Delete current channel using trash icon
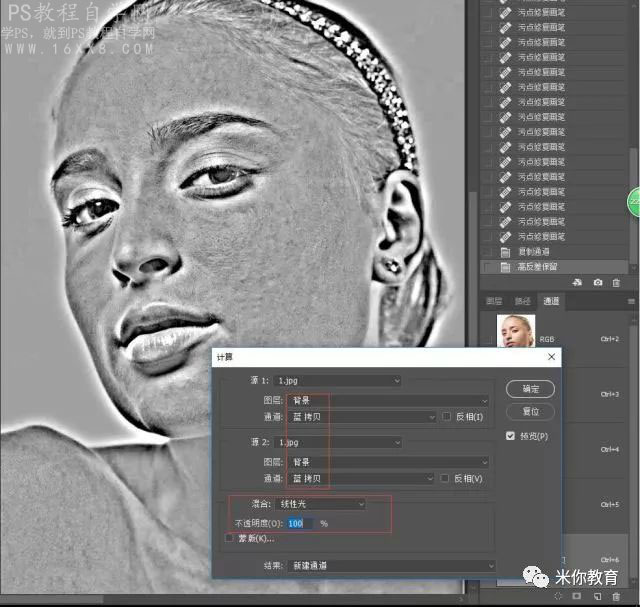The image size is (640, 607). click(616, 596)
